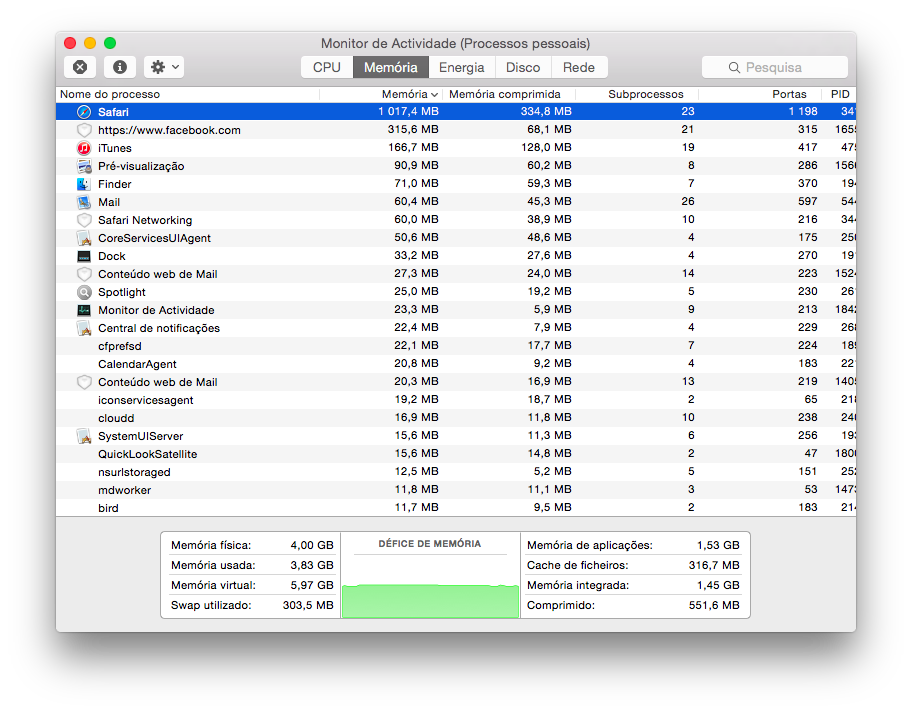Click Dock's 270 ports value
912x712 pixels.
(x=808, y=255)
